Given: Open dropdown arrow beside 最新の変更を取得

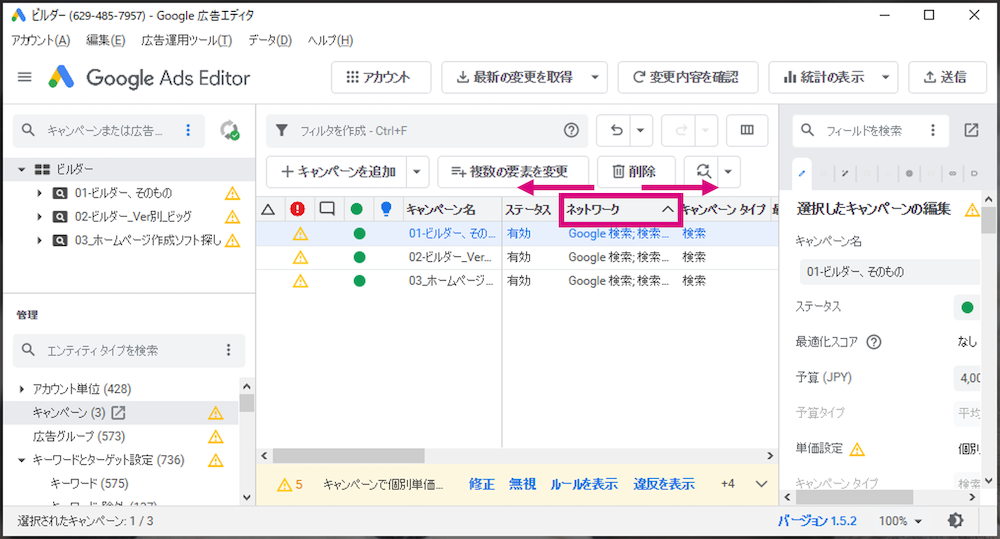Looking at the screenshot, I should (x=595, y=77).
